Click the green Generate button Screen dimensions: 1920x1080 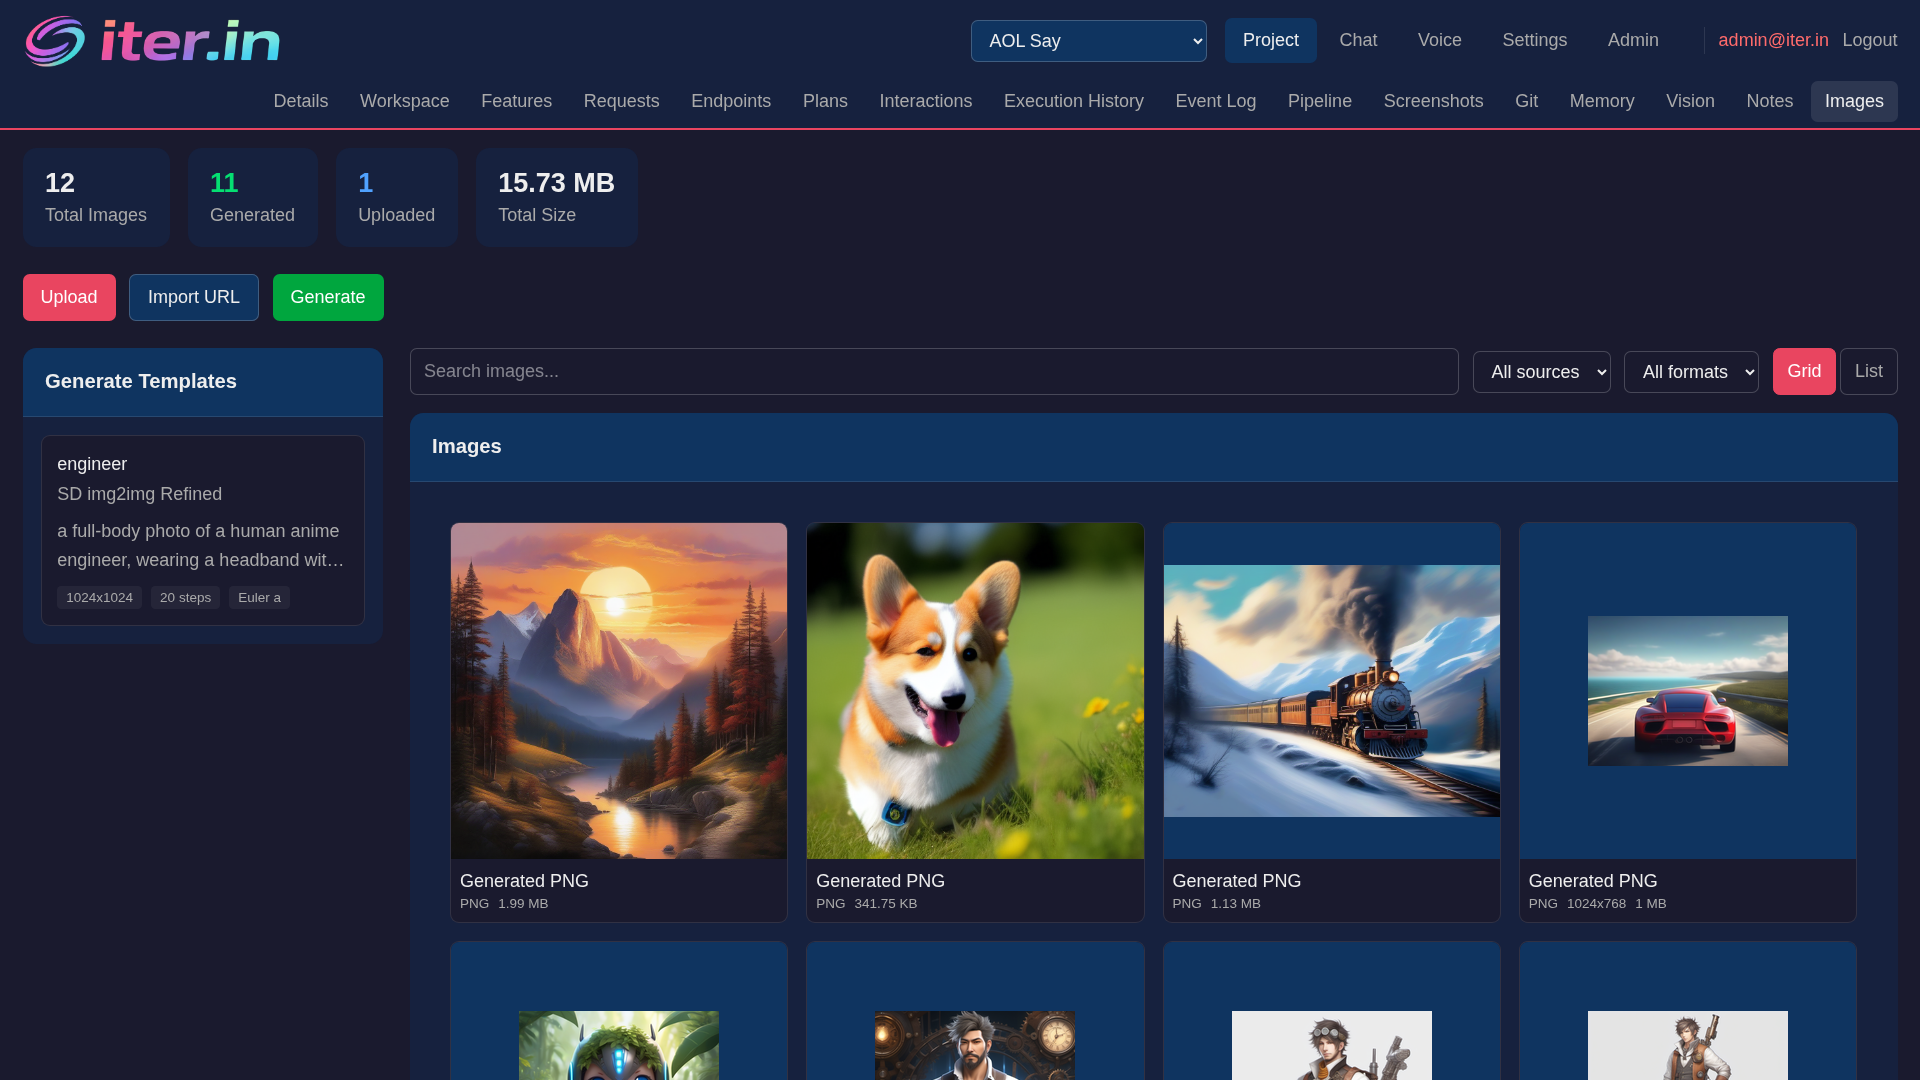[327, 297]
